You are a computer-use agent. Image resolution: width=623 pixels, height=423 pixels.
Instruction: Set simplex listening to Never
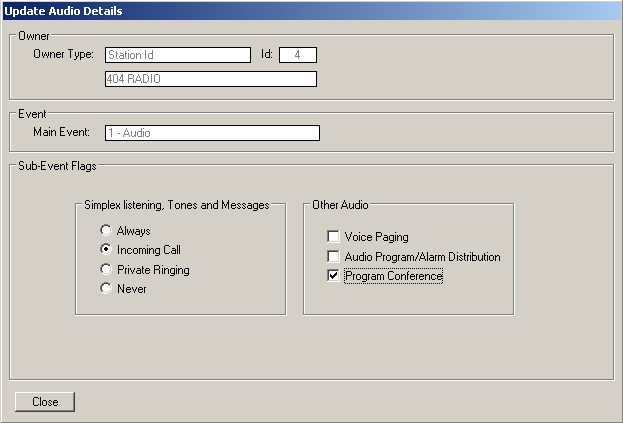[106, 289]
